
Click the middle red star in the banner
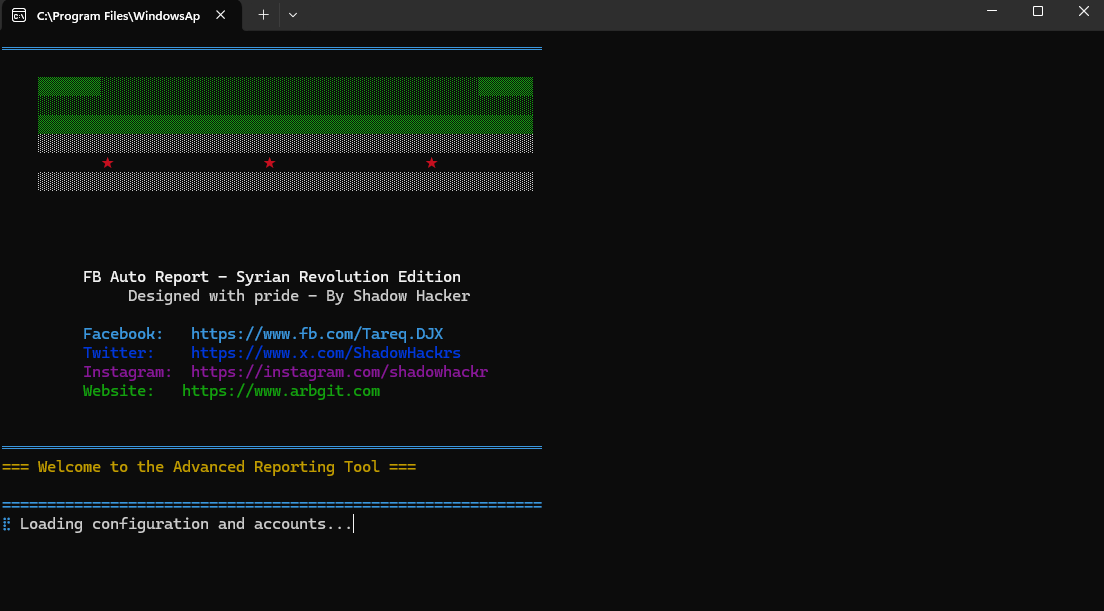[x=269, y=163]
